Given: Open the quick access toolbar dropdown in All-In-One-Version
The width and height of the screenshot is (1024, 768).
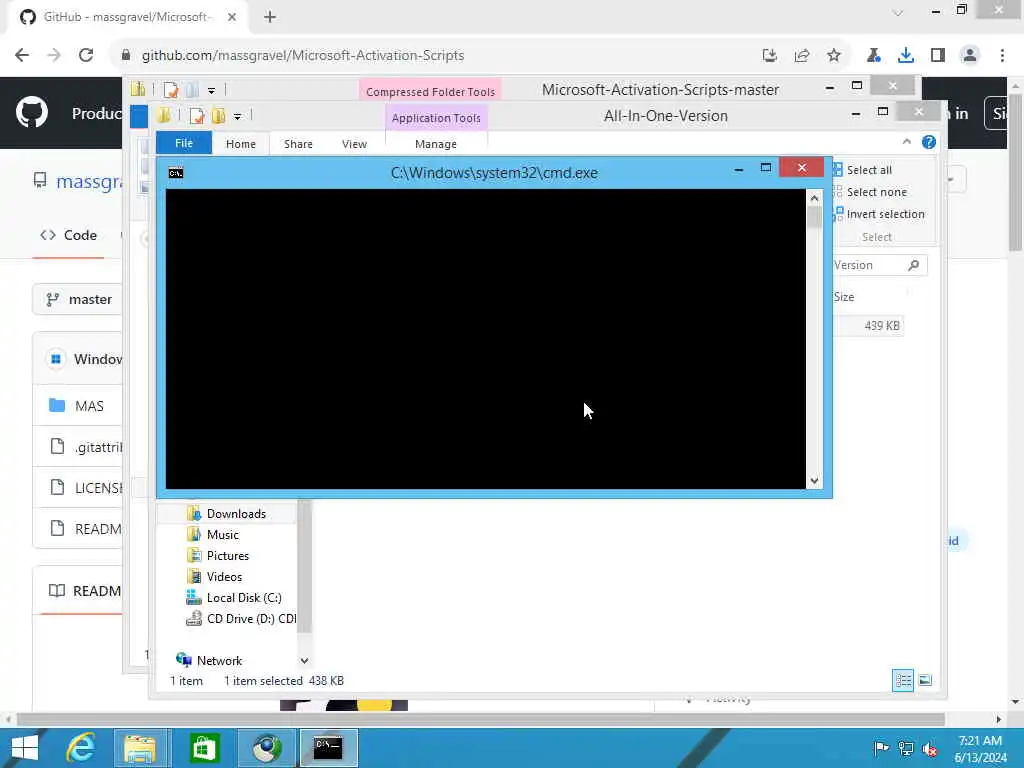Looking at the screenshot, I should click(237, 116).
